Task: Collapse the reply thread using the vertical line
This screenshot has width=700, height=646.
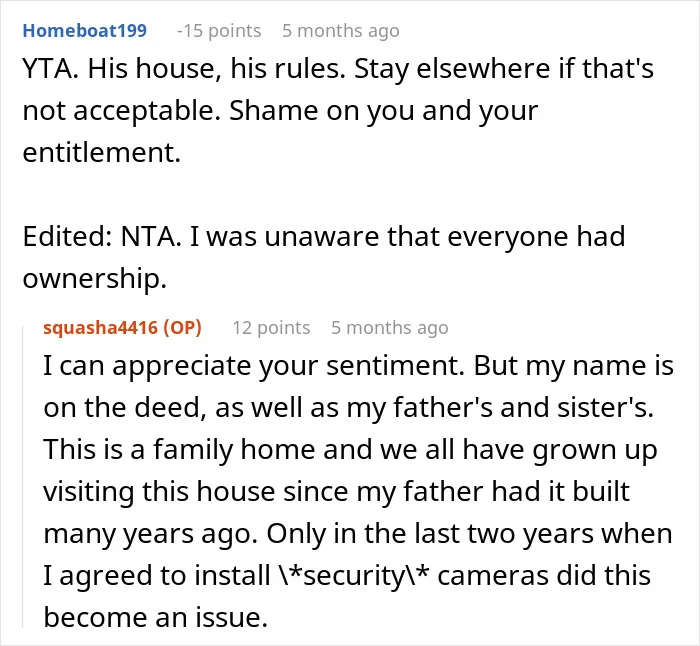Action: click(x=23, y=477)
